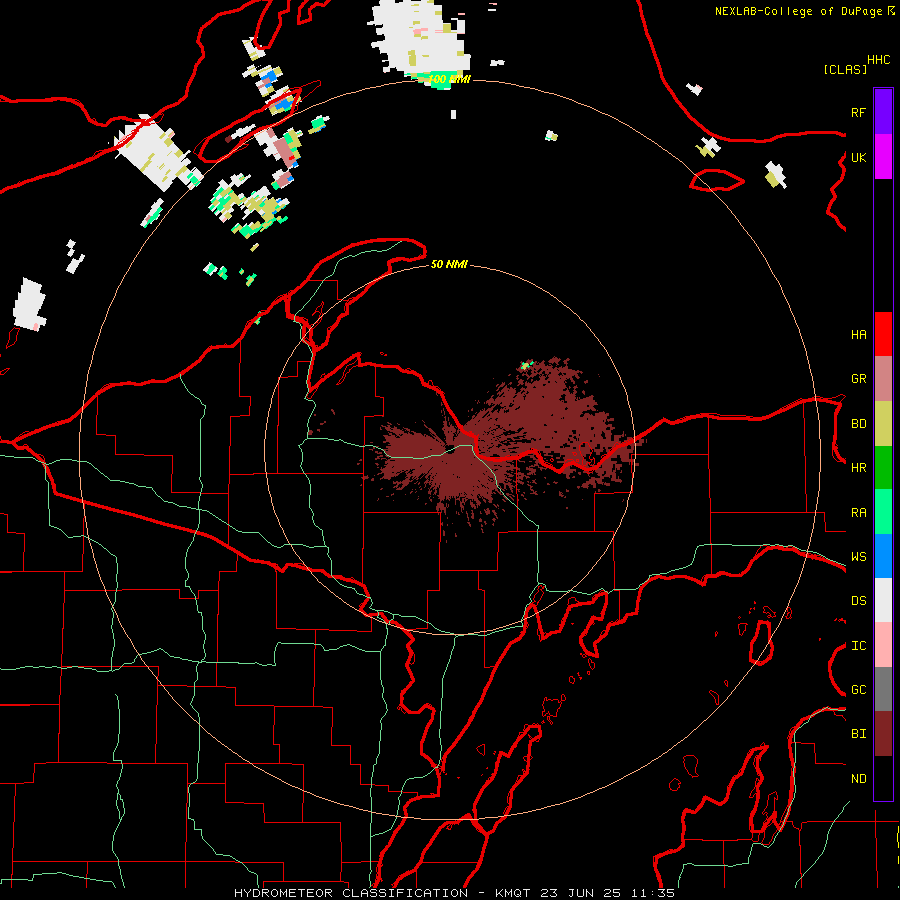Click the KMQT radar site identifier
The image size is (900, 900).
tap(513, 893)
